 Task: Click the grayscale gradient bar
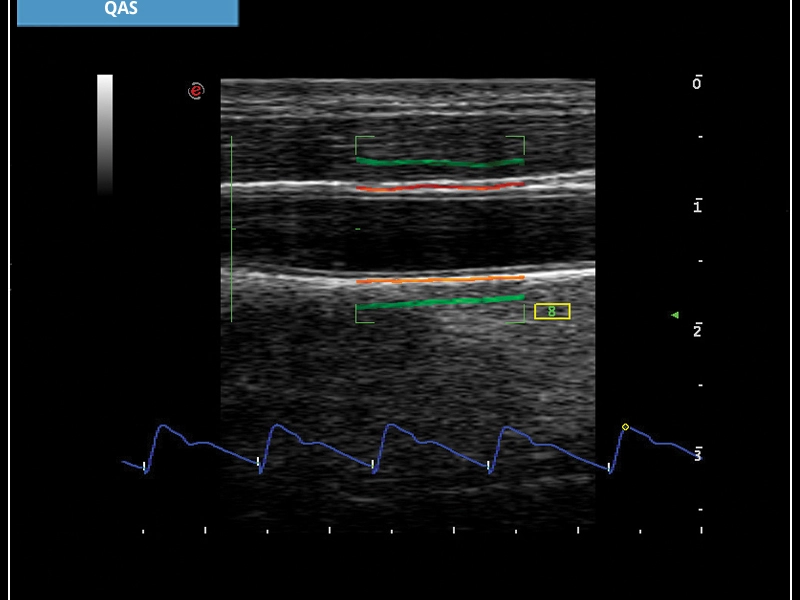[105, 132]
